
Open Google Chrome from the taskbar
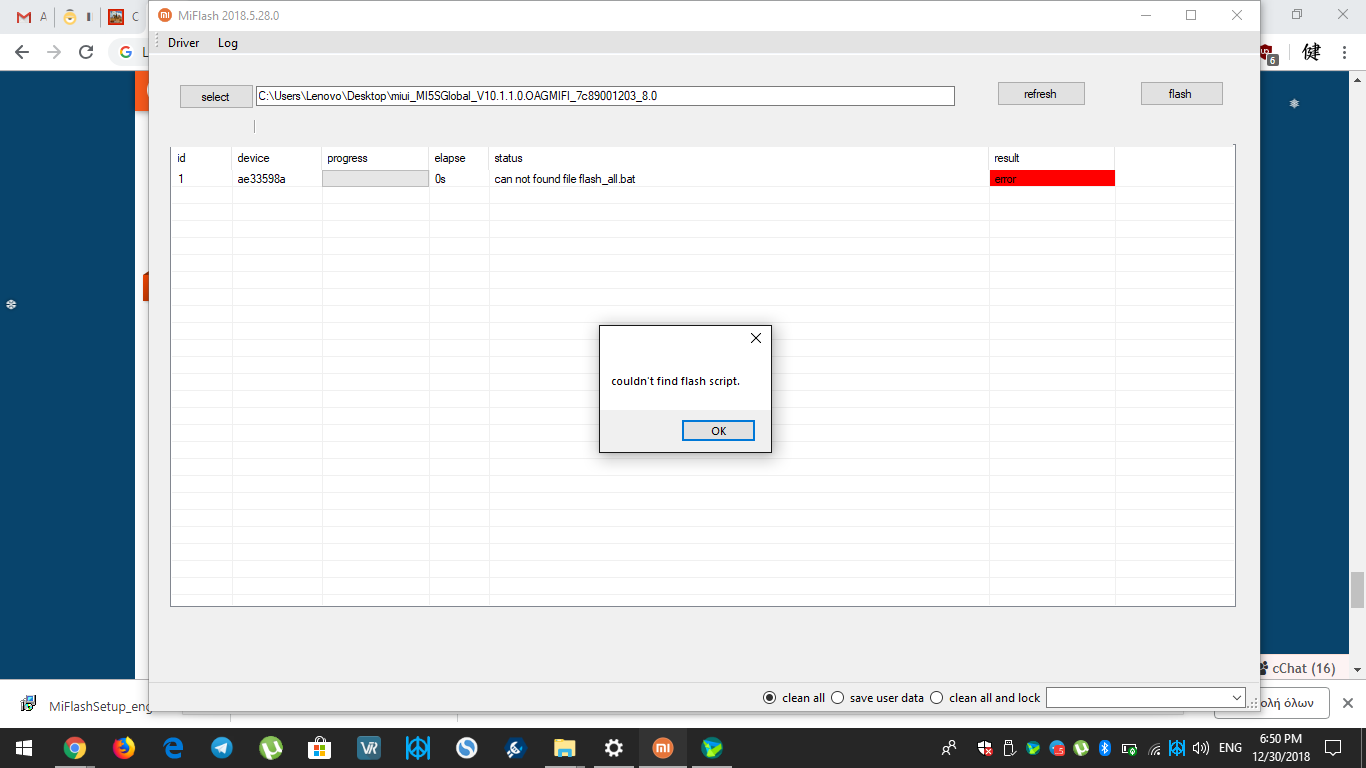[x=74, y=748]
